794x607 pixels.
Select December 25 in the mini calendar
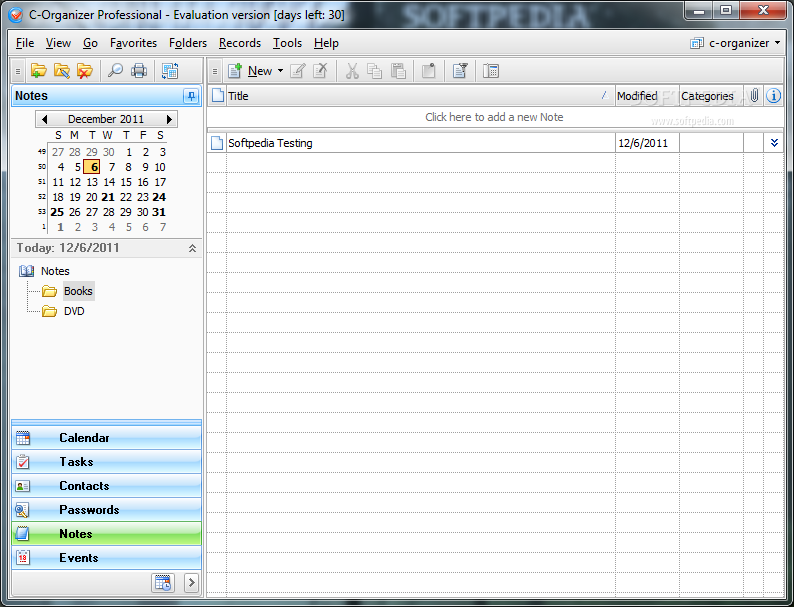tap(57, 212)
